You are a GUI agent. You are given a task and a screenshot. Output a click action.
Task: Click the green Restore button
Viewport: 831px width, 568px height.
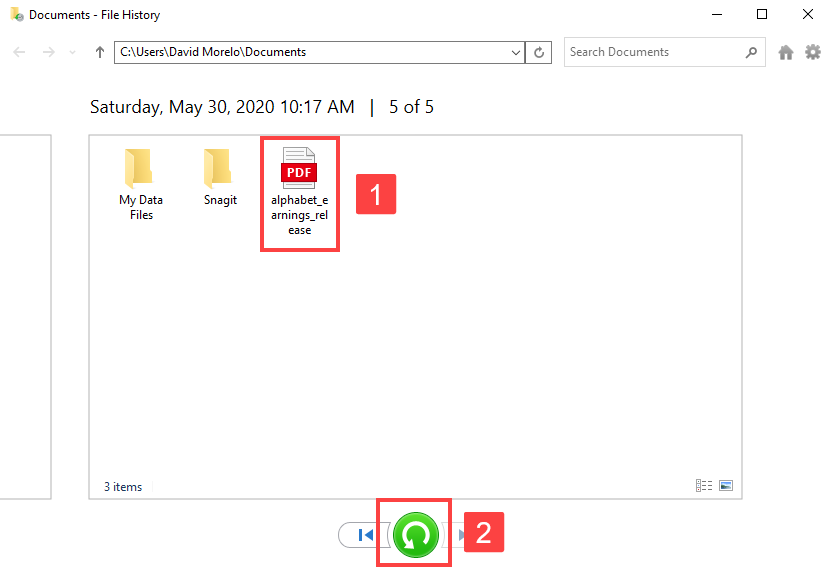click(x=416, y=535)
